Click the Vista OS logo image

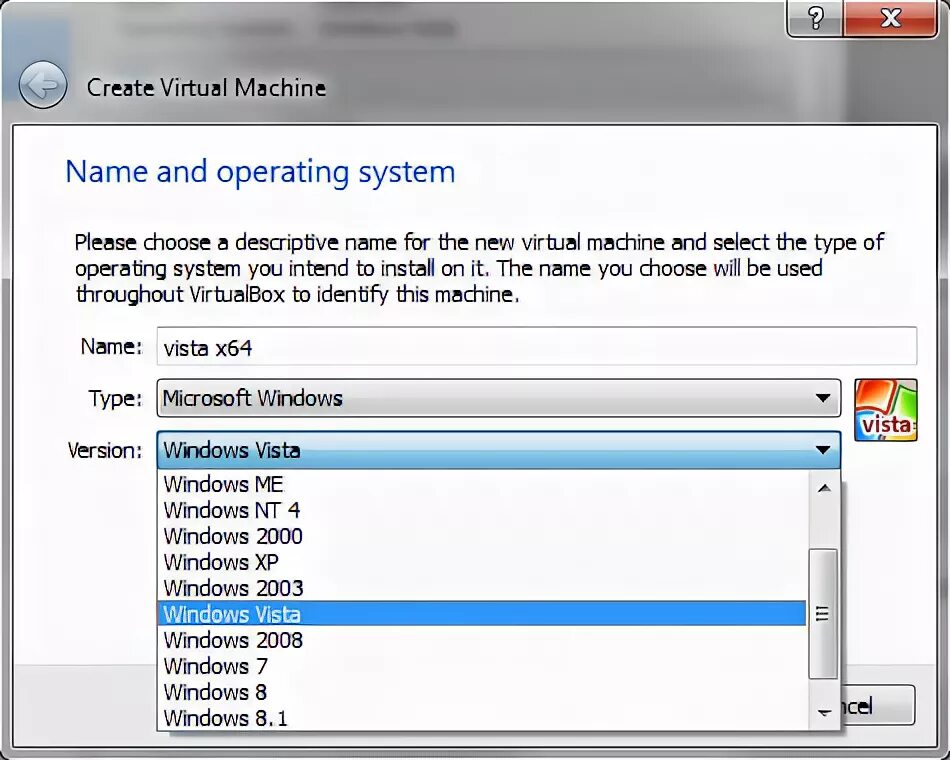pyautogui.click(x=886, y=410)
